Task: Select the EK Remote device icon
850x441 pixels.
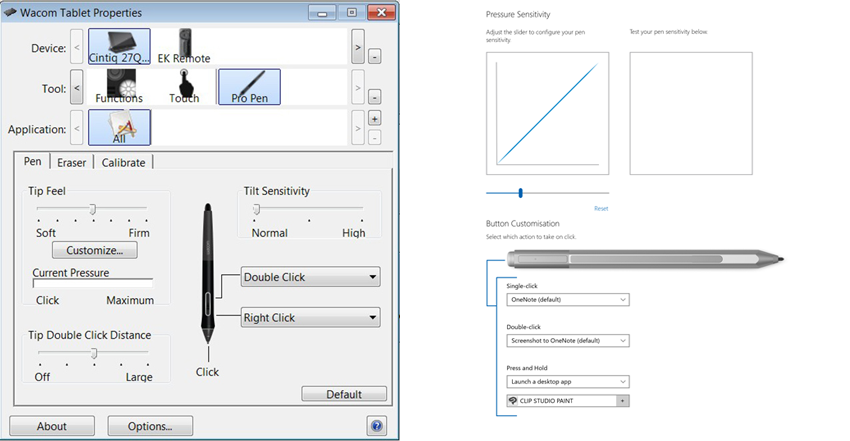Action: [x=184, y=47]
